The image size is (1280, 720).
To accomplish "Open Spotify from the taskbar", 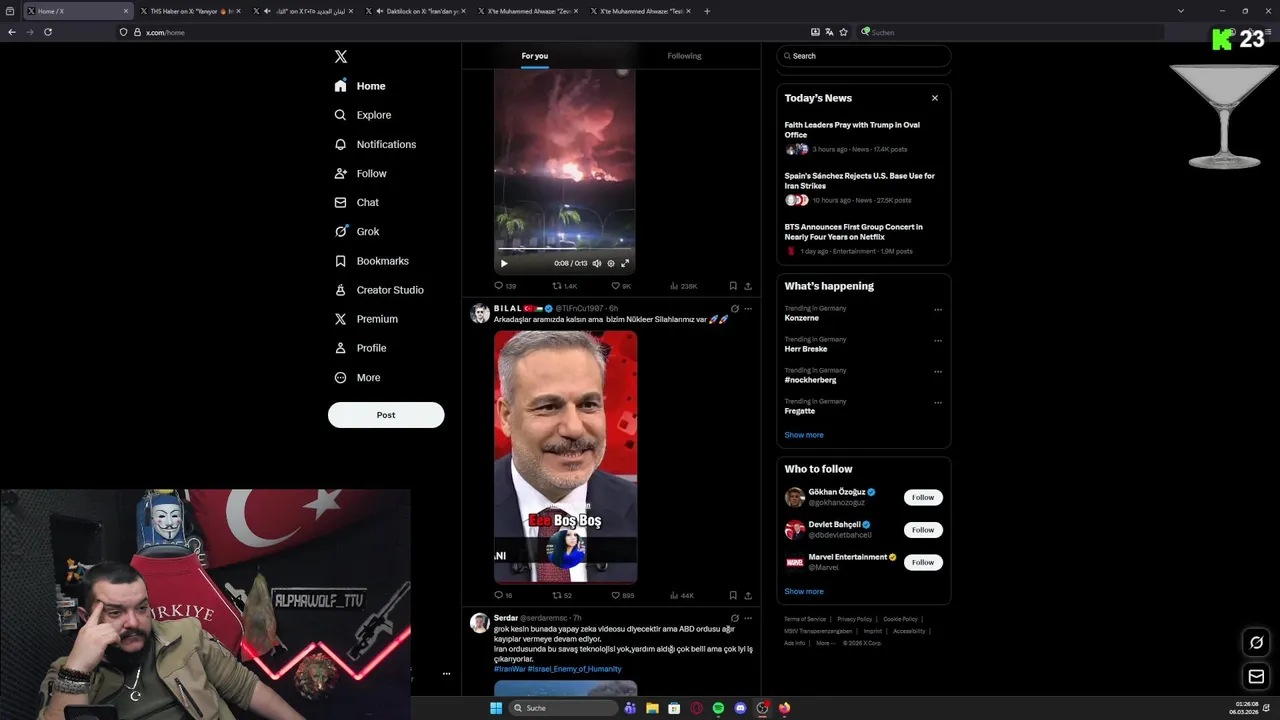I will click(718, 708).
